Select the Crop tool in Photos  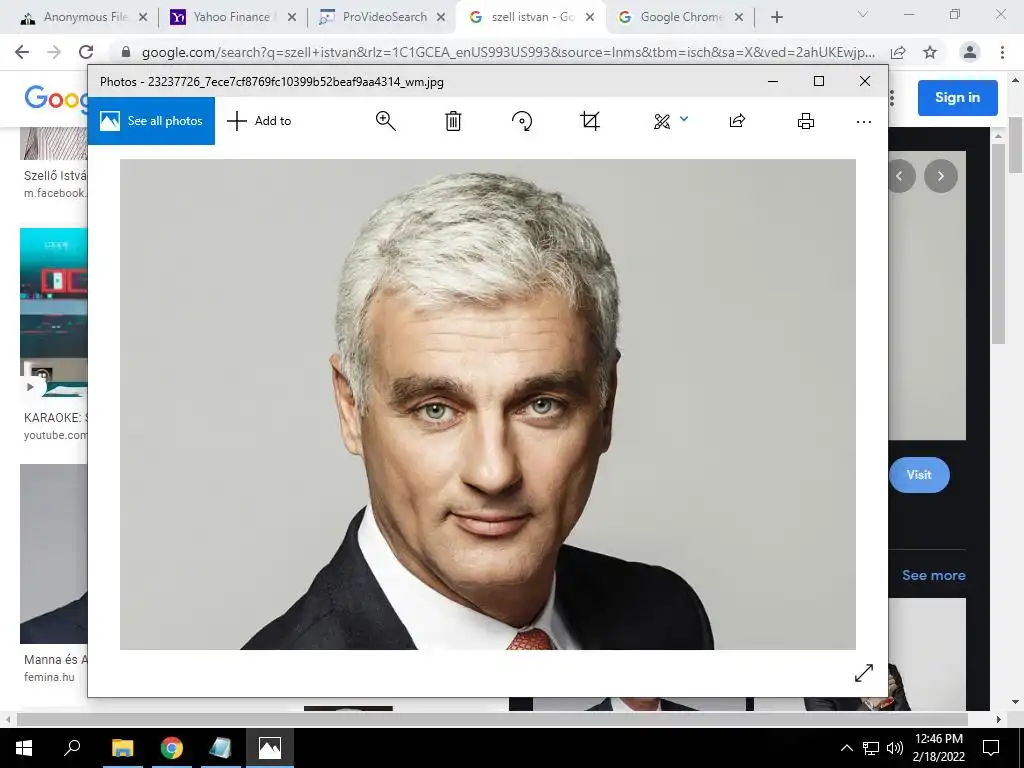590,121
